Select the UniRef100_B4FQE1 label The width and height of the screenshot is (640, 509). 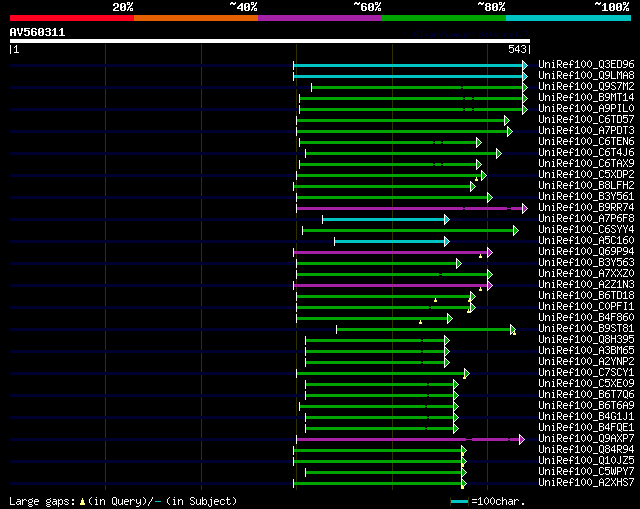point(586,428)
